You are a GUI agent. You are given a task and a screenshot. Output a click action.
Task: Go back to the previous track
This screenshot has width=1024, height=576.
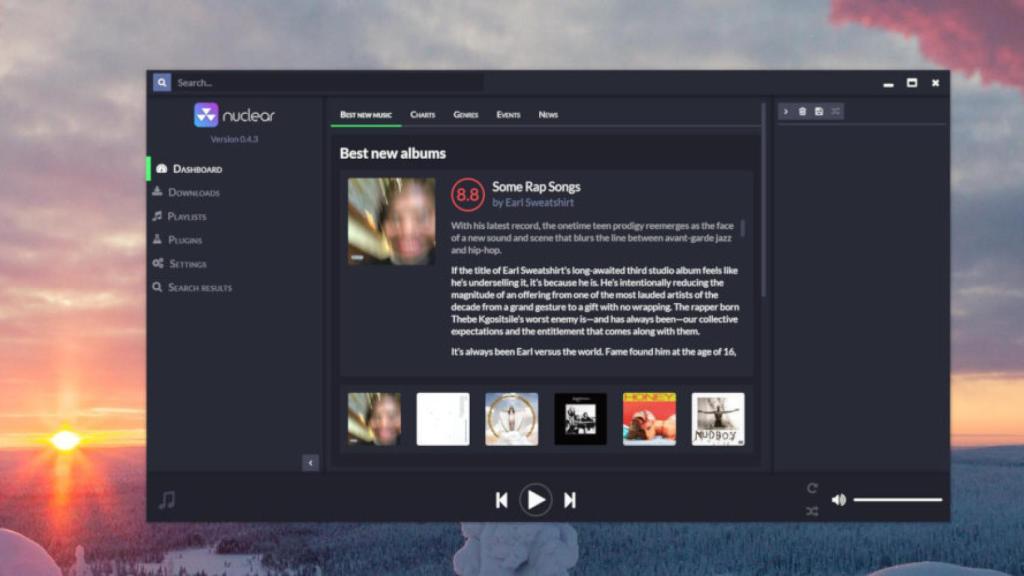pos(502,500)
